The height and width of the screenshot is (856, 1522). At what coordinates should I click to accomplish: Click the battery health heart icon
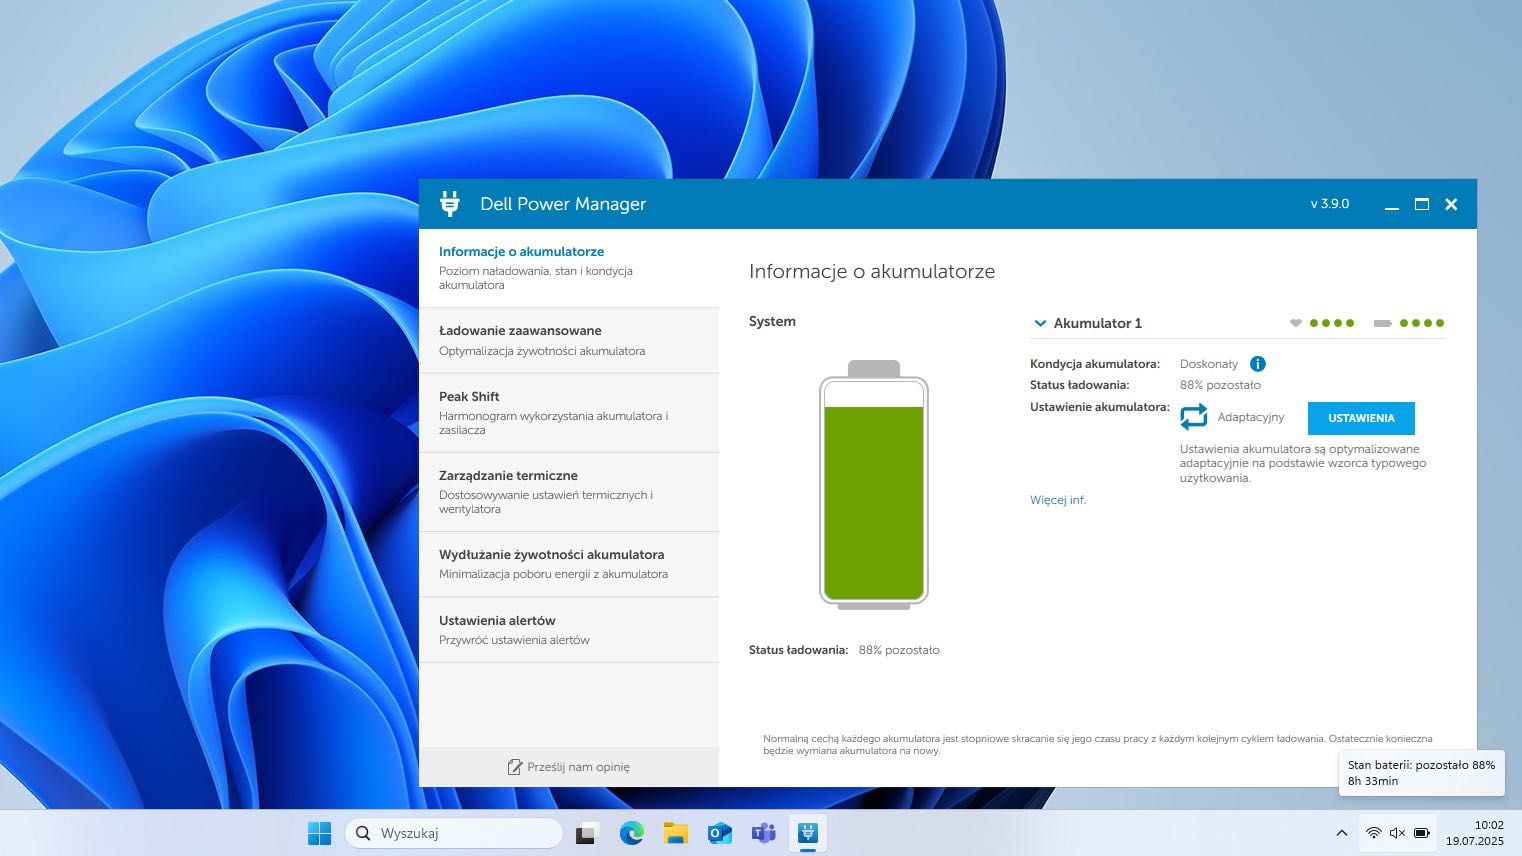point(1296,323)
